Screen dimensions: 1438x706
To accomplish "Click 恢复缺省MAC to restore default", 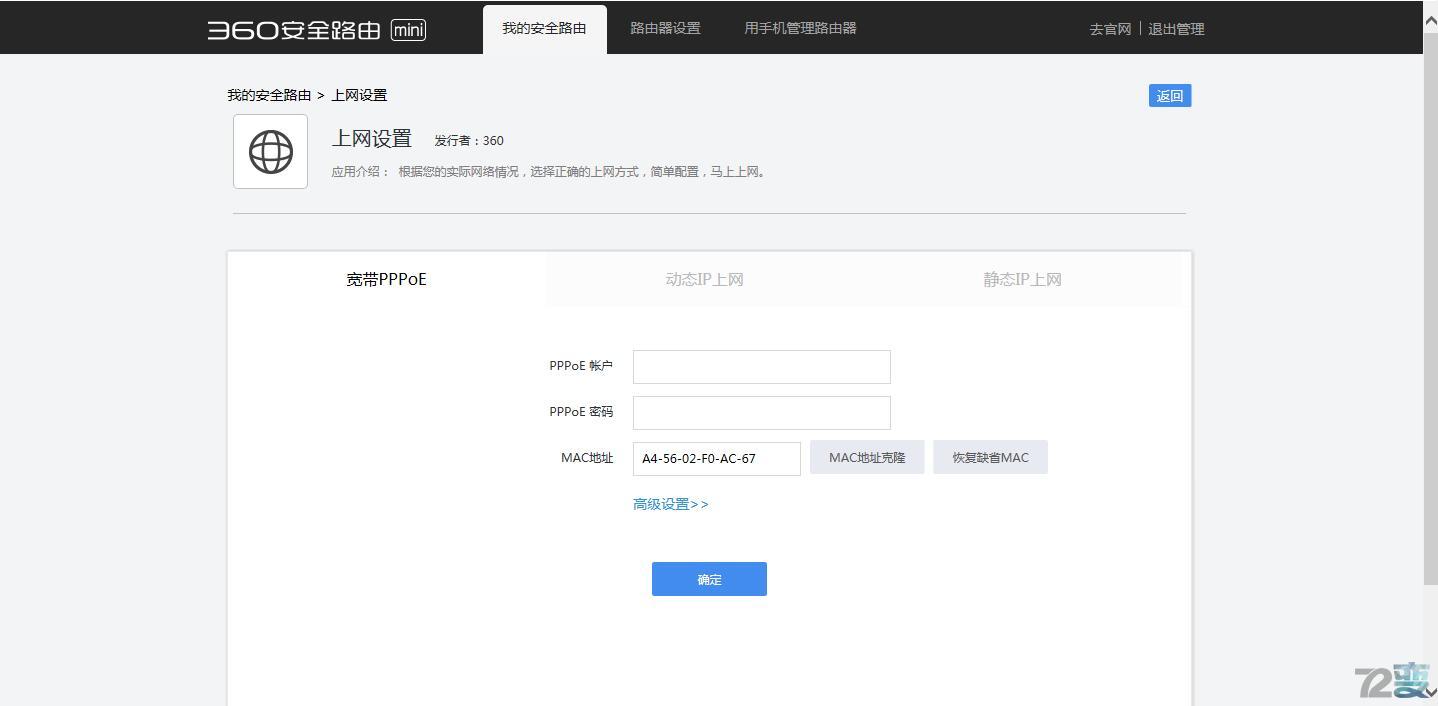I will pyautogui.click(x=990, y=457).
